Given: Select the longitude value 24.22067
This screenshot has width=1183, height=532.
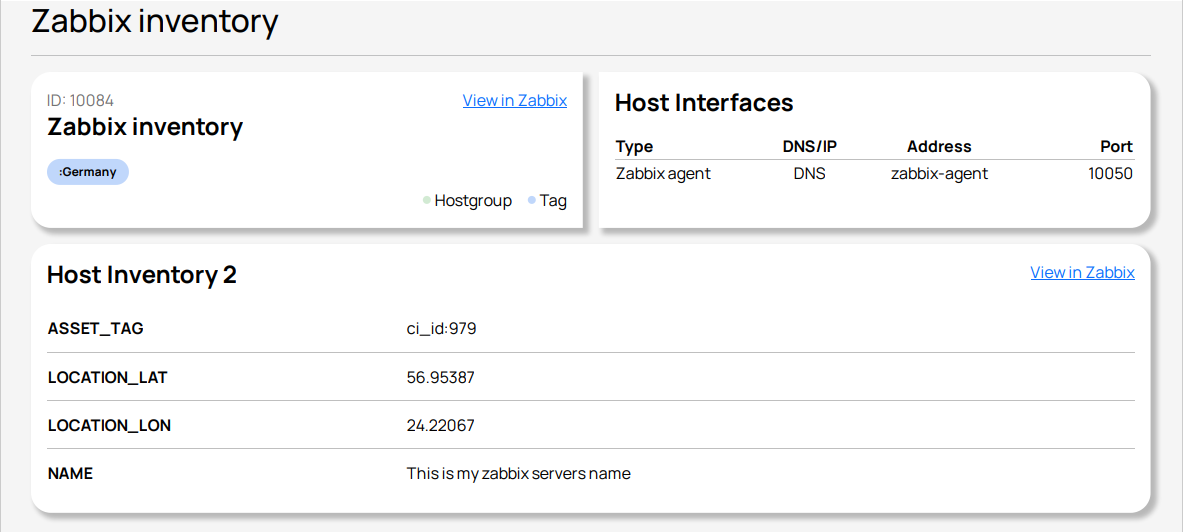Looking at the screenshot, I should [441, 426].
